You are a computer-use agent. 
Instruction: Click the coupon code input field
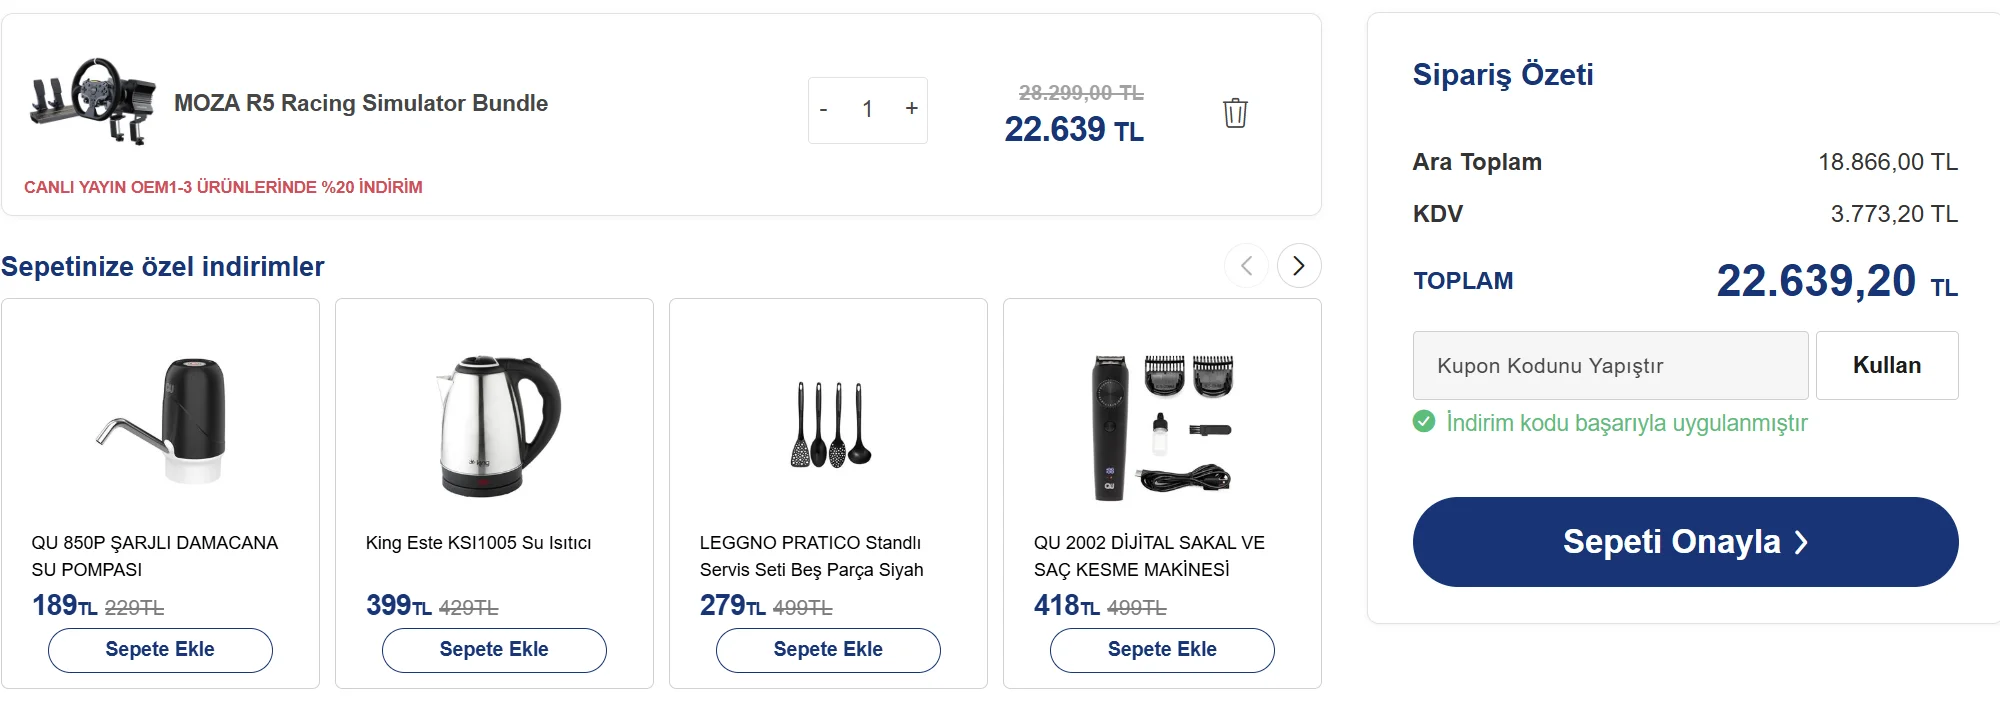1610,366
